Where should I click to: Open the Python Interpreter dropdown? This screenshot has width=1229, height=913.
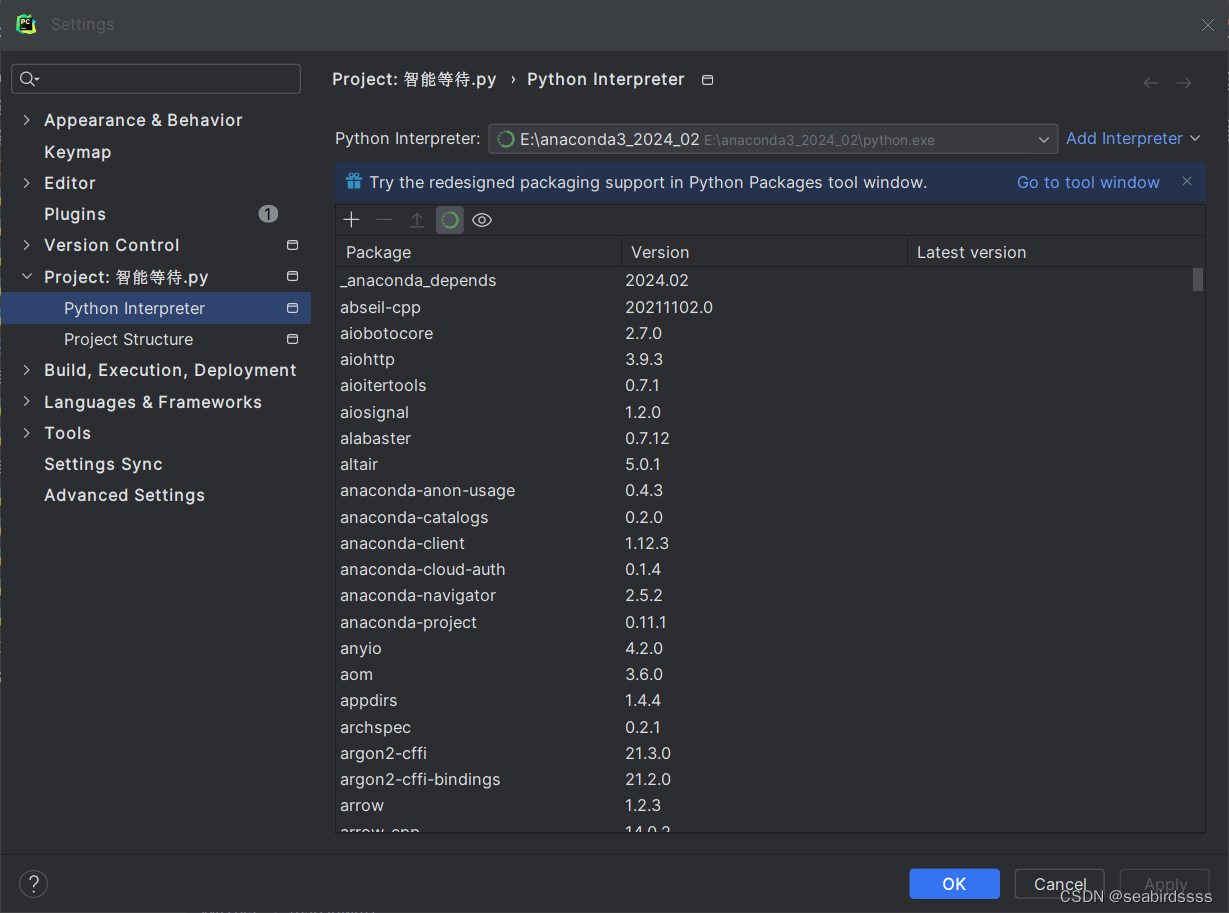[773, 139]
